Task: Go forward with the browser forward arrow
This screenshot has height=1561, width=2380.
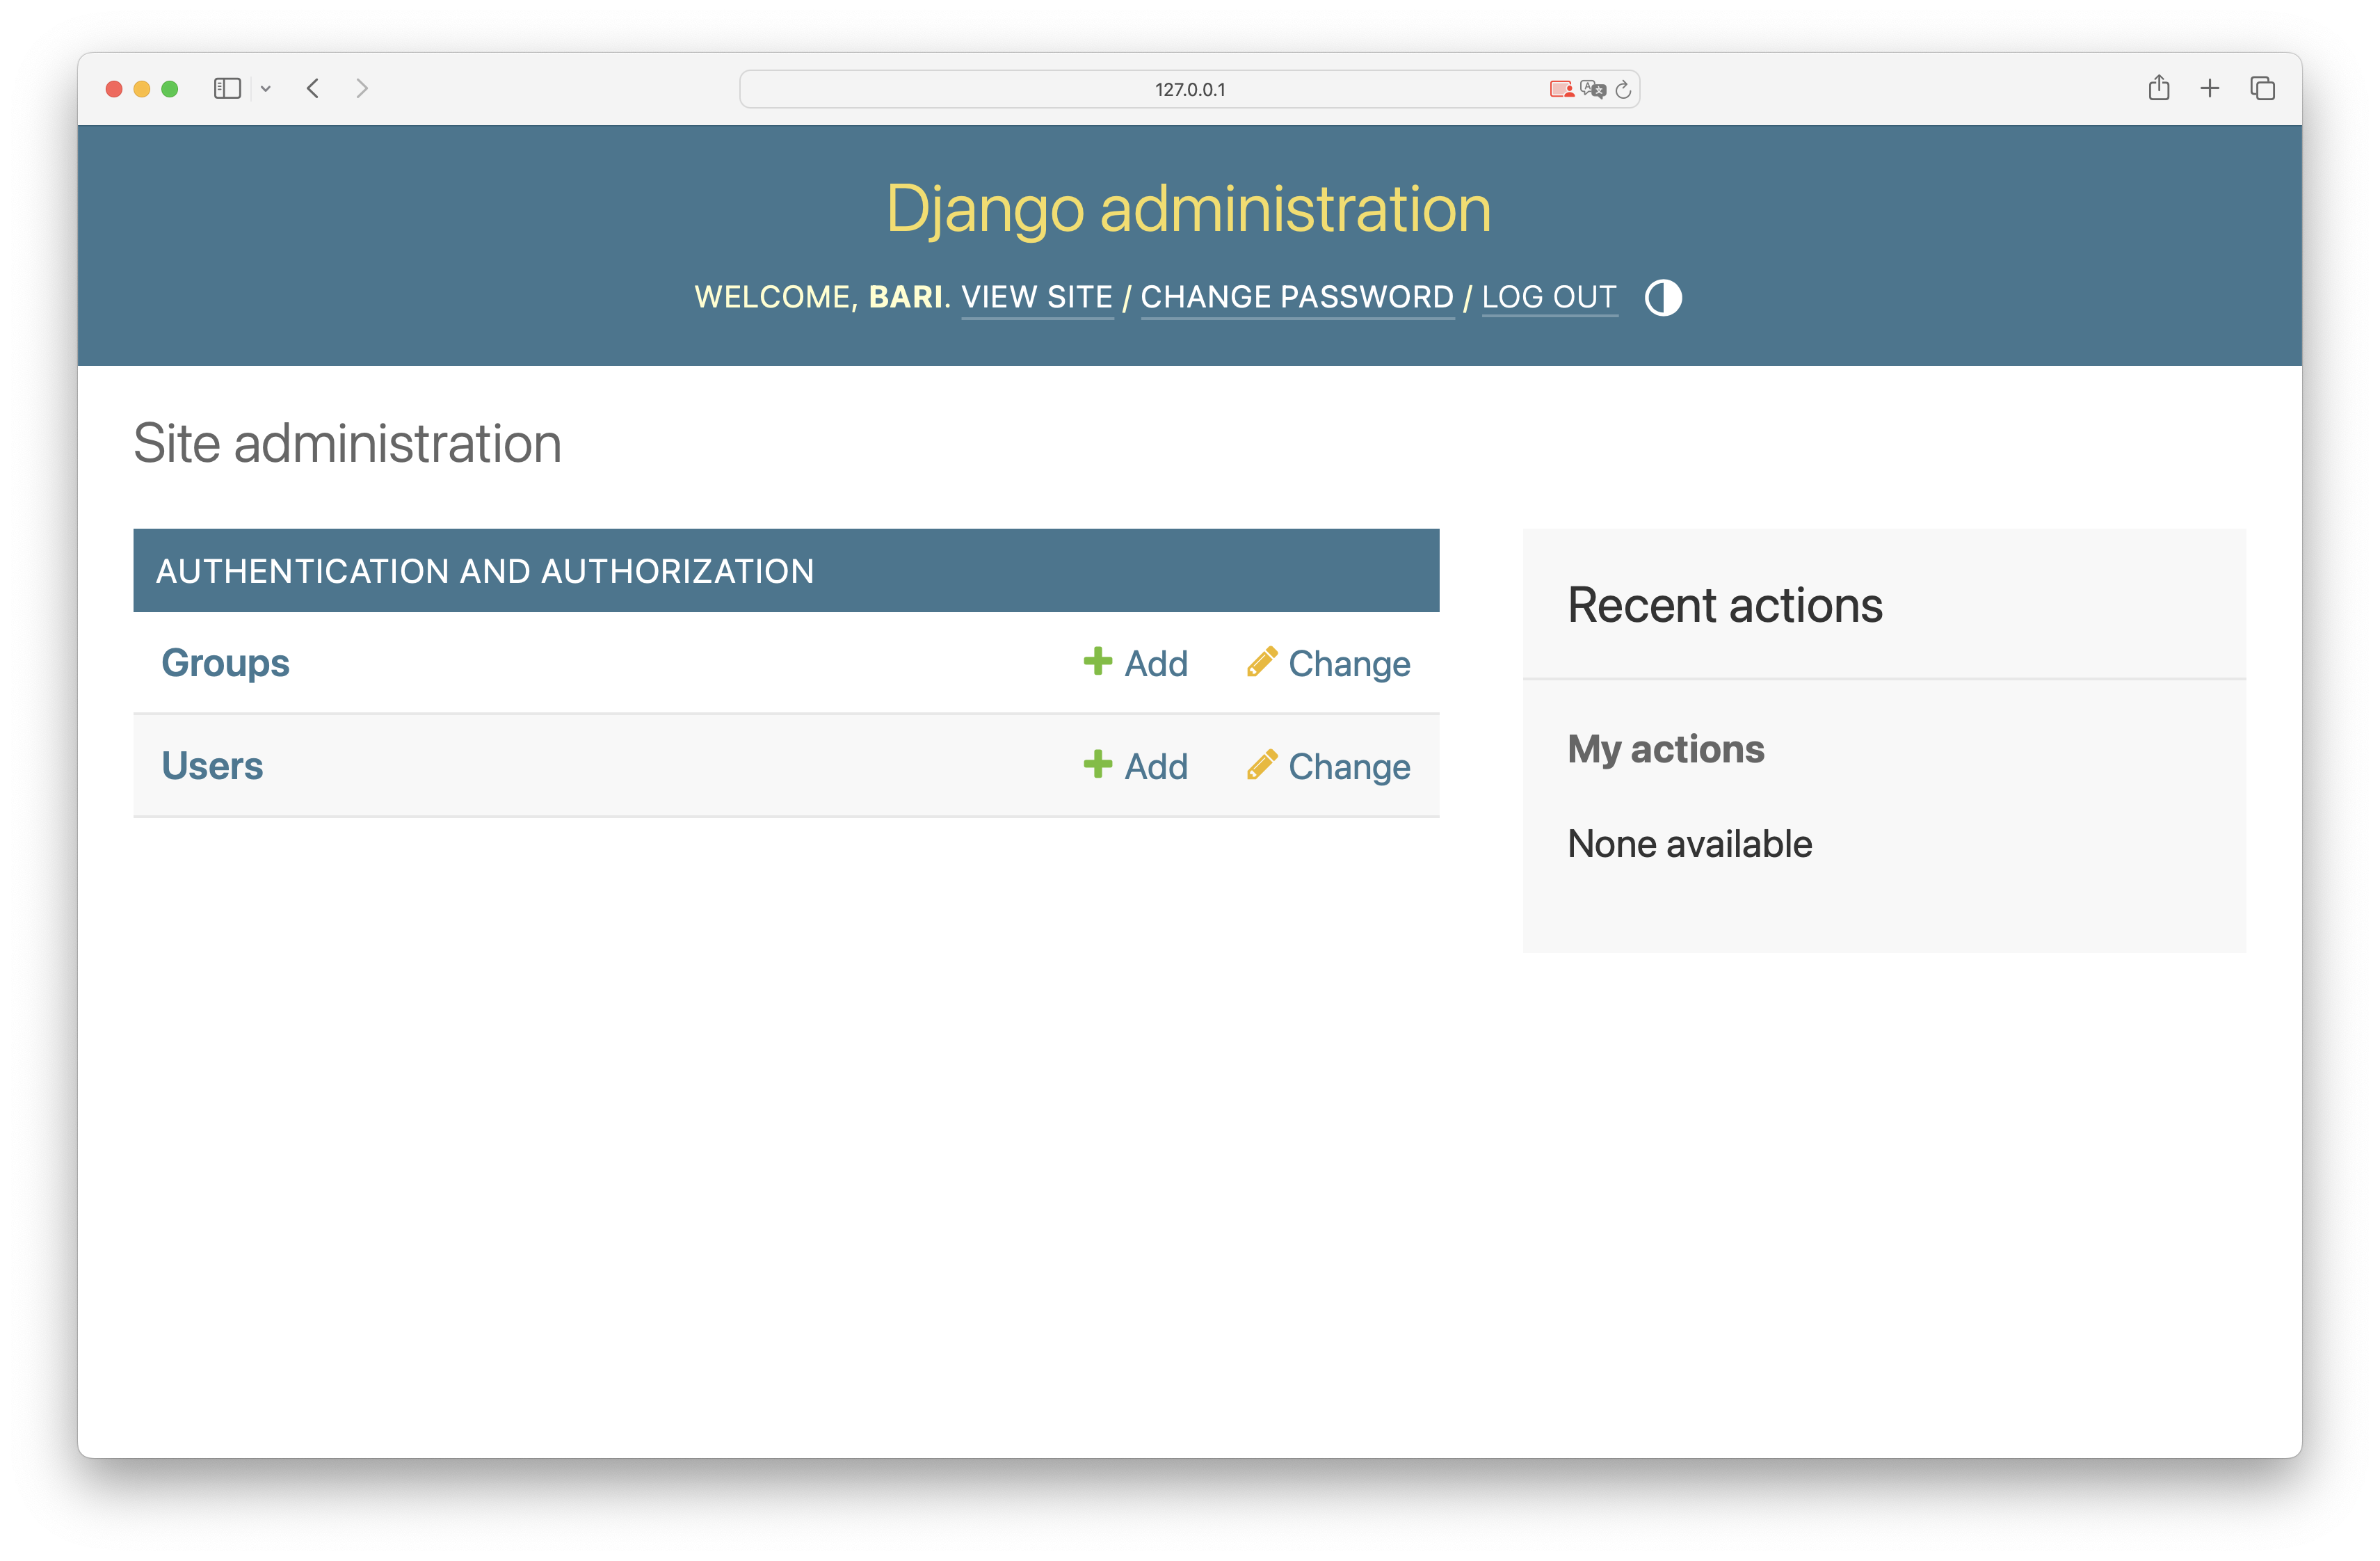Action: (x=362, y=88)
